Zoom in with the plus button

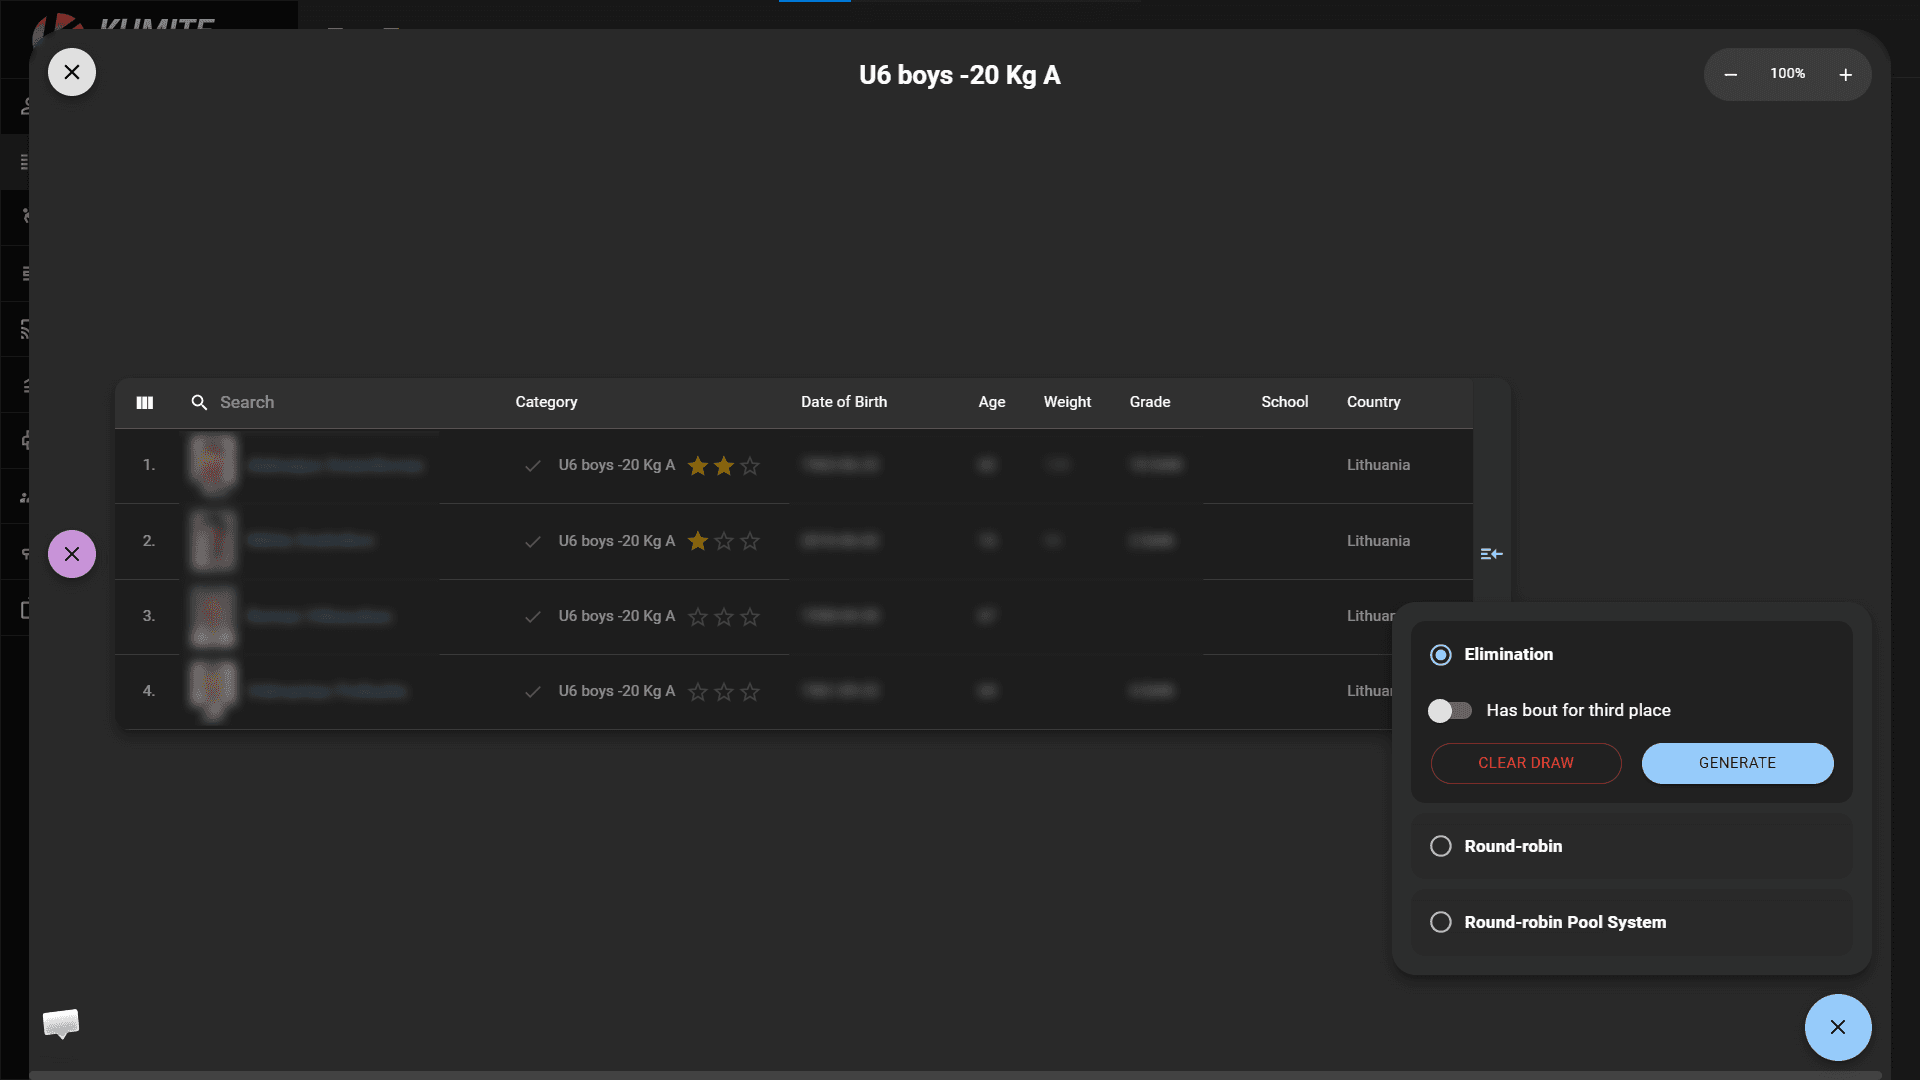[x=1845, y=75]
